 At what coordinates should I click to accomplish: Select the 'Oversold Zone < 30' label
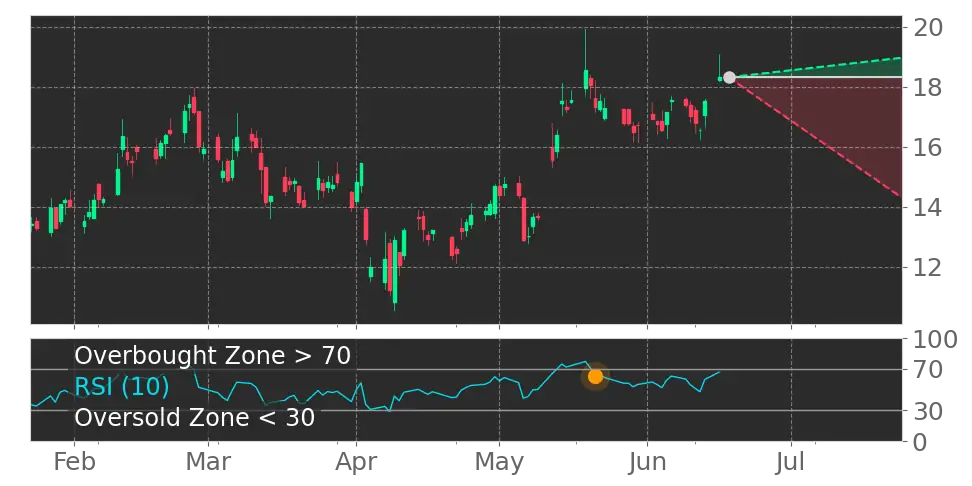[195, 417]
